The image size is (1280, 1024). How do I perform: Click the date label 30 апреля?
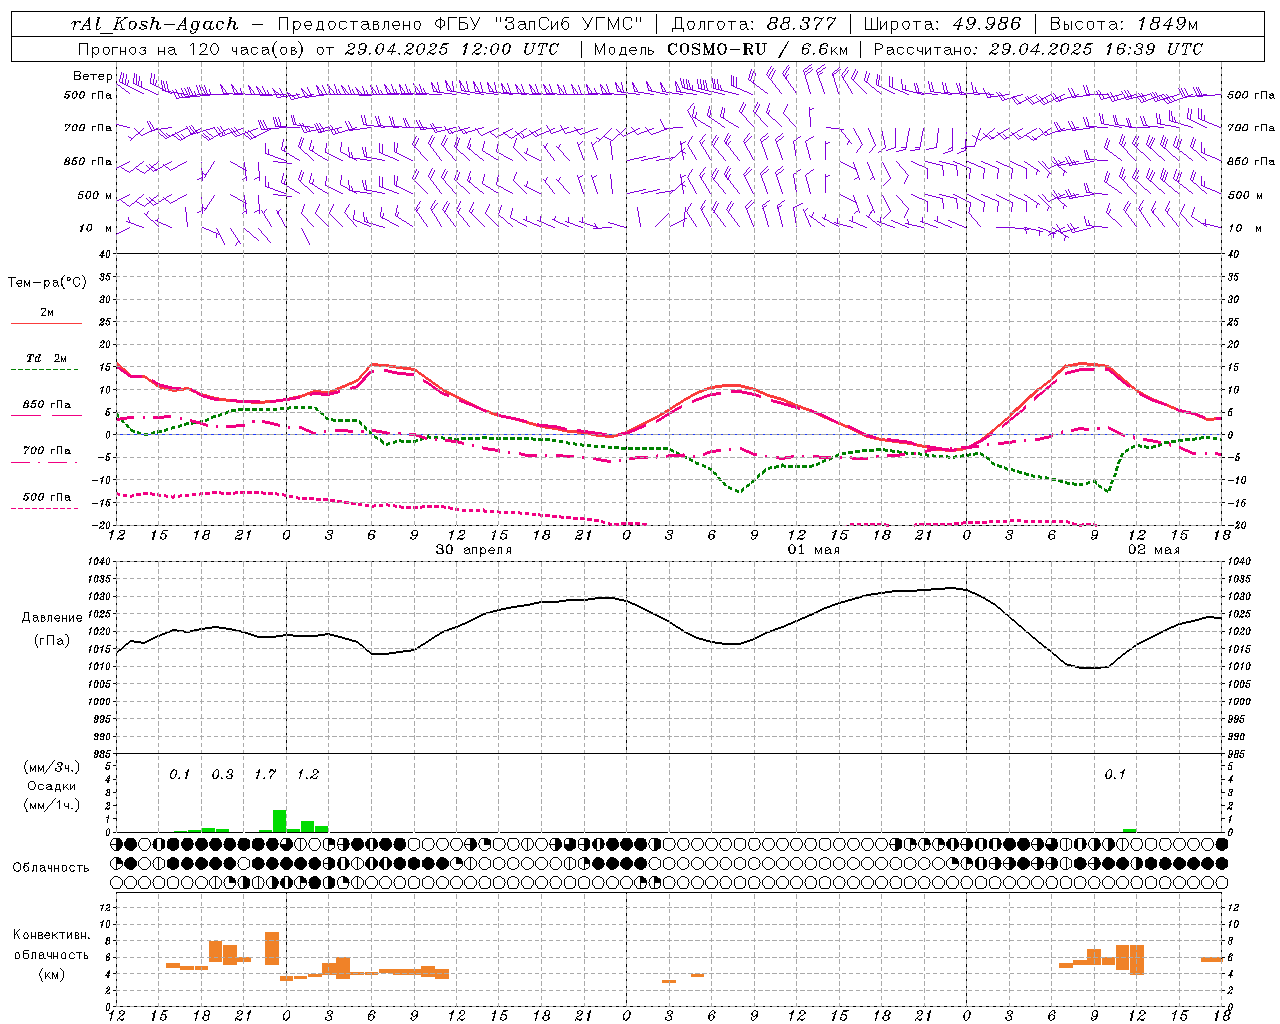point(474,550)
